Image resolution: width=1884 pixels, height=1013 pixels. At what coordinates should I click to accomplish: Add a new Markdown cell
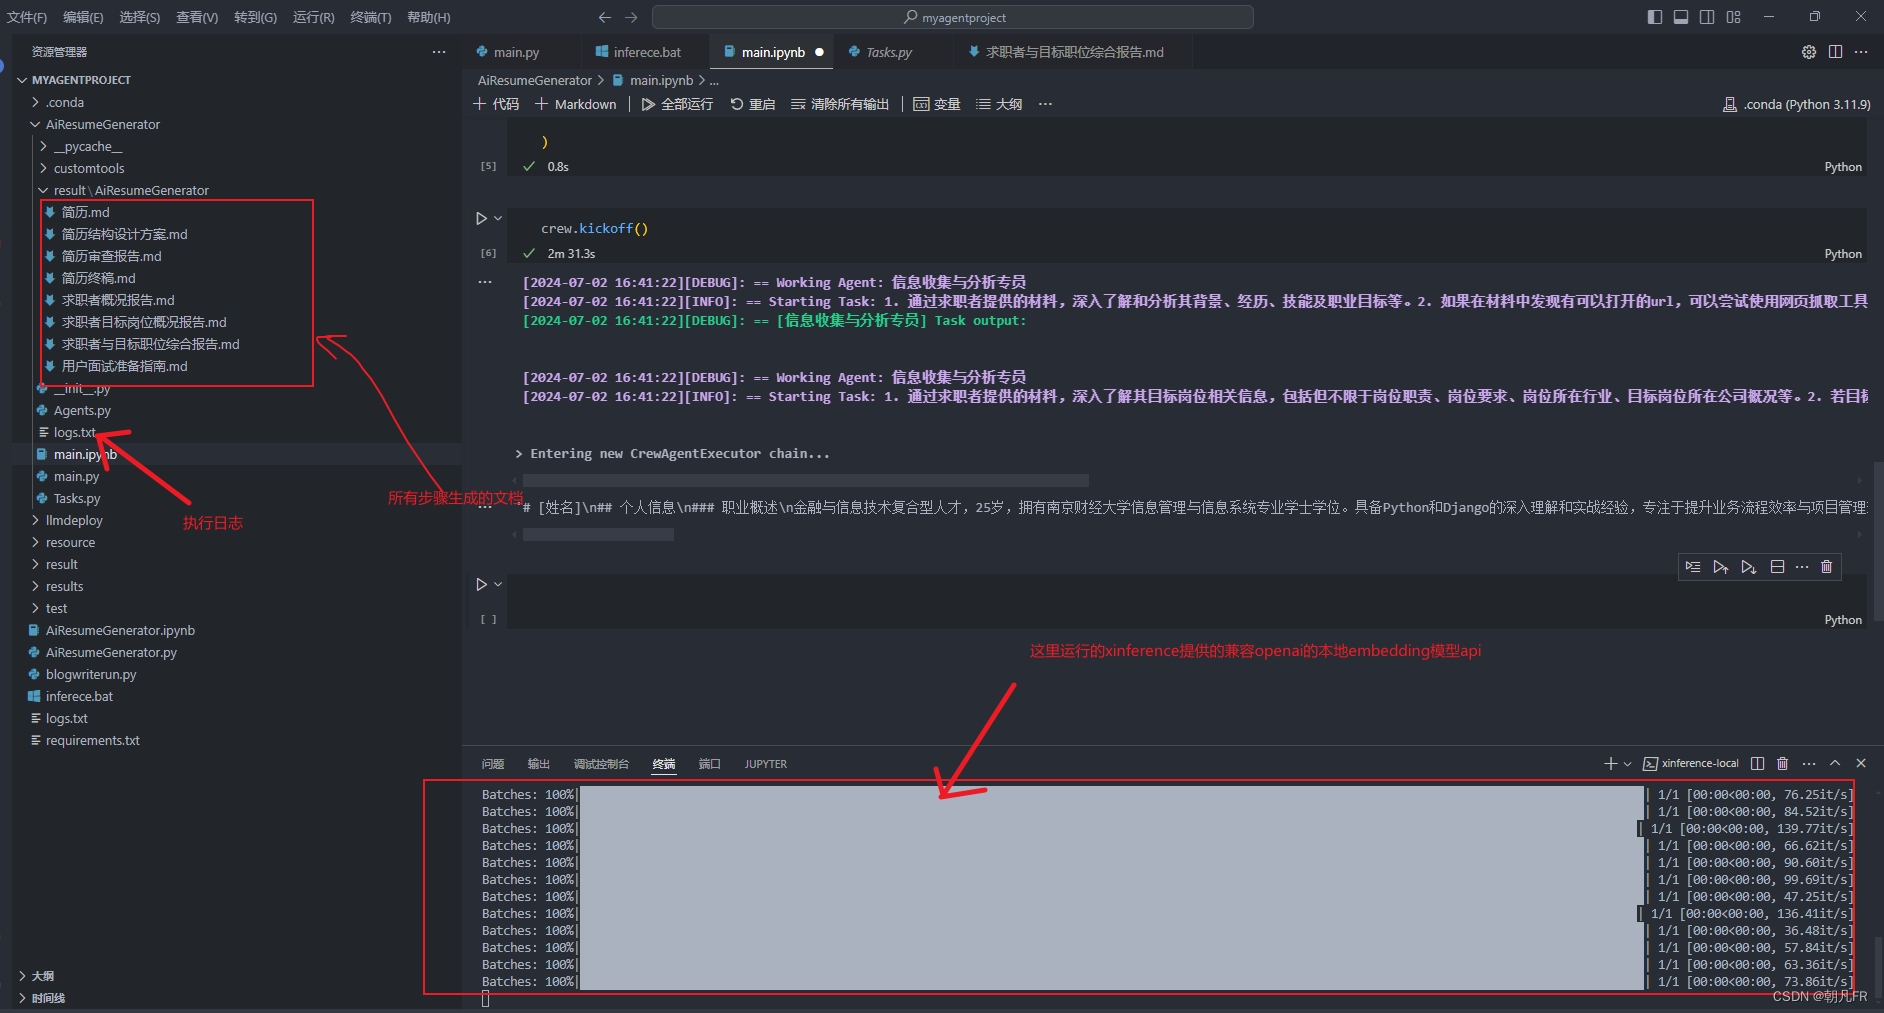point(576,104)
